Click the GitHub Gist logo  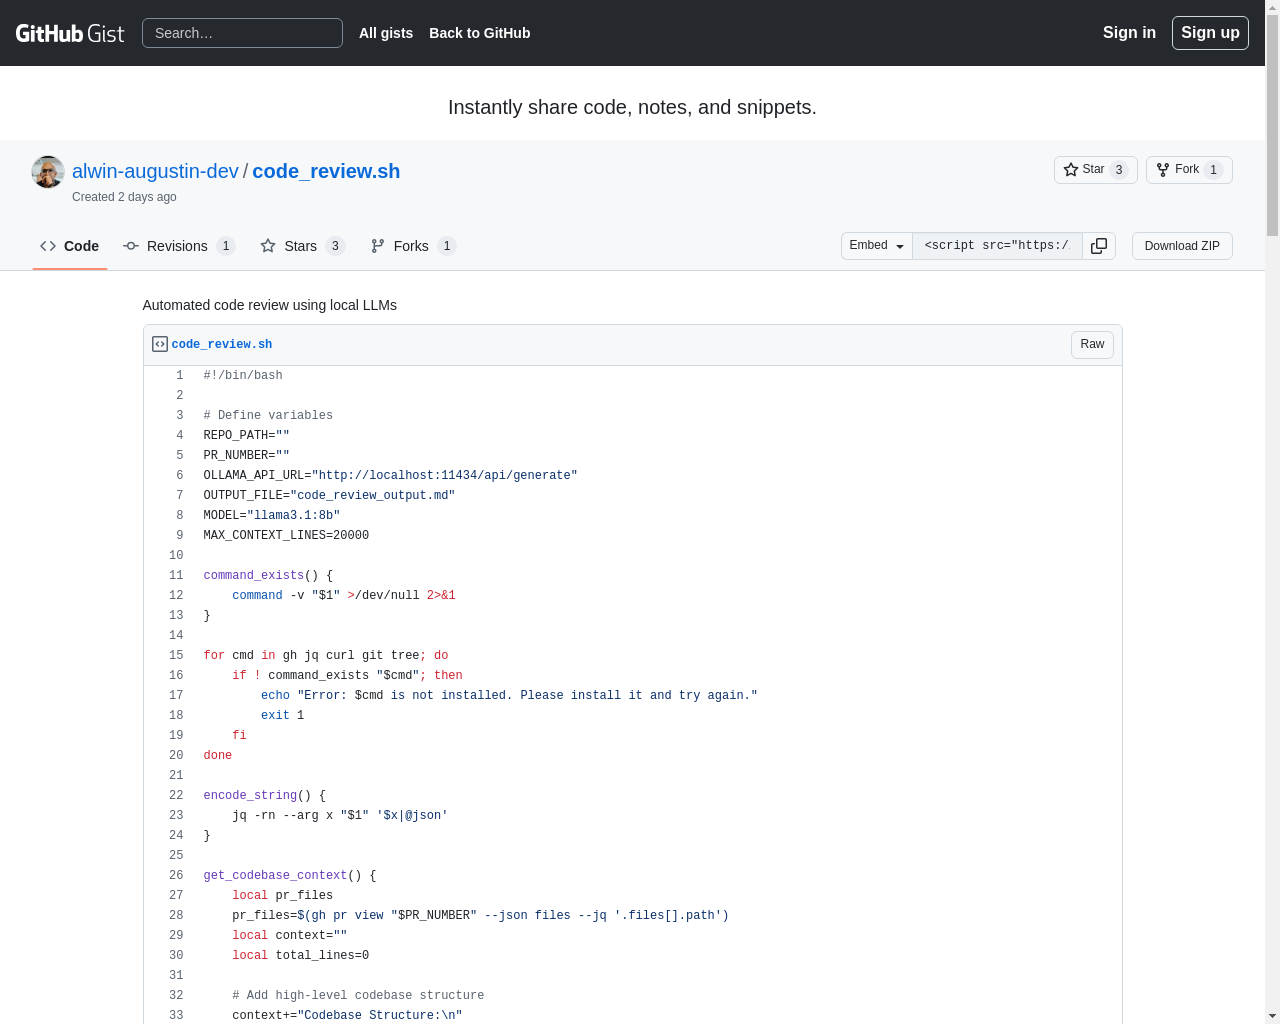point(70,33)
